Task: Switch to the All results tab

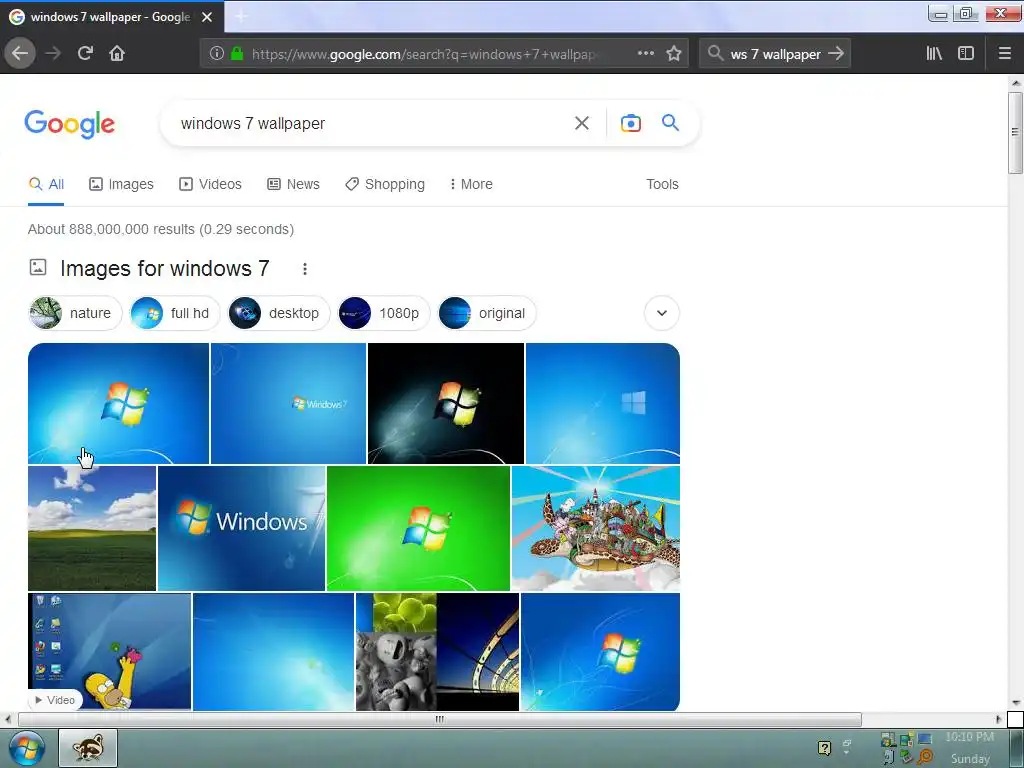Action: click(x=46, y=184)
